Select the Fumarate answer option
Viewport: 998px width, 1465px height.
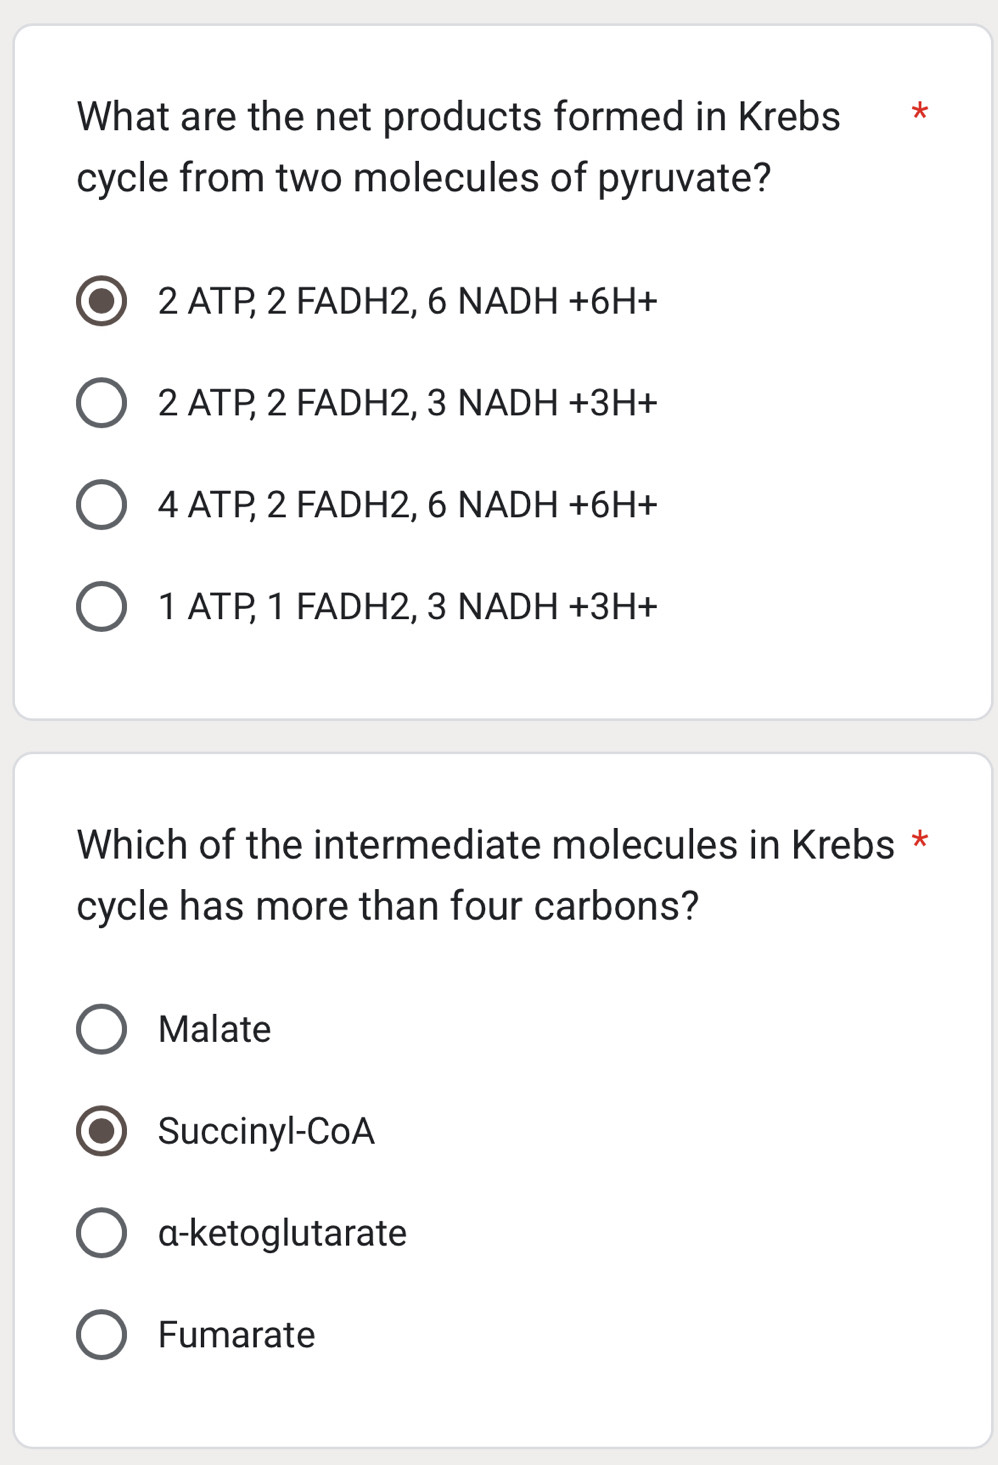tap(100, 1334)
